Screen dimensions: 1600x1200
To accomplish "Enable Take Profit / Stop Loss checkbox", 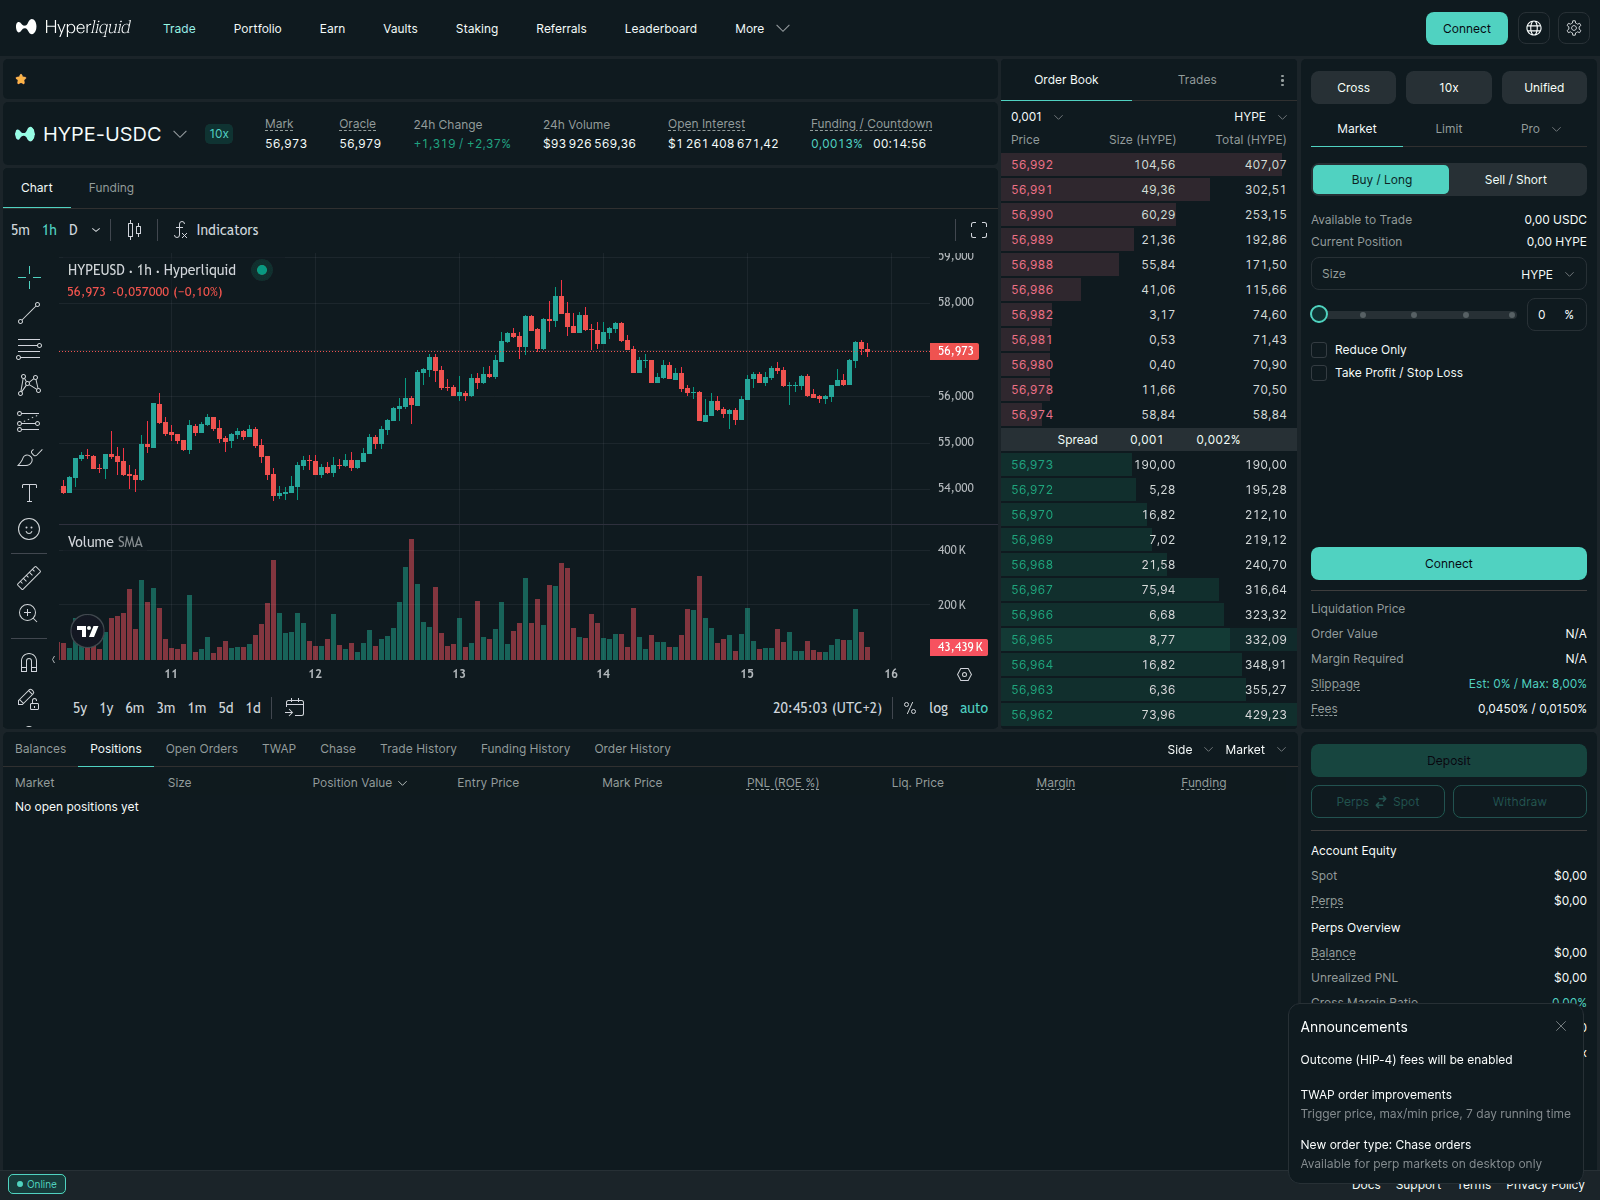I will [x=1319, y=373].
